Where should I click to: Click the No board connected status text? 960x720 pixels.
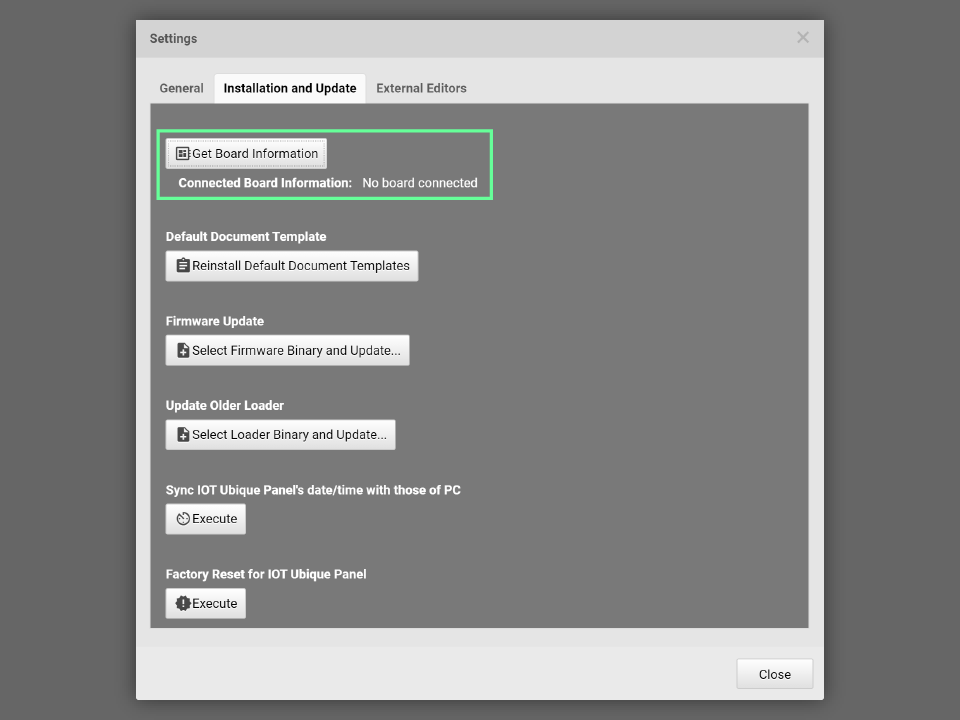pyautogui.click(x=419, y=183)
